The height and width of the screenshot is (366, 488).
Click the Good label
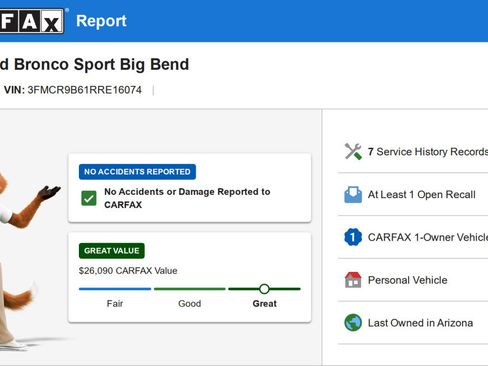pyautogui.click(x=190, y=304)
